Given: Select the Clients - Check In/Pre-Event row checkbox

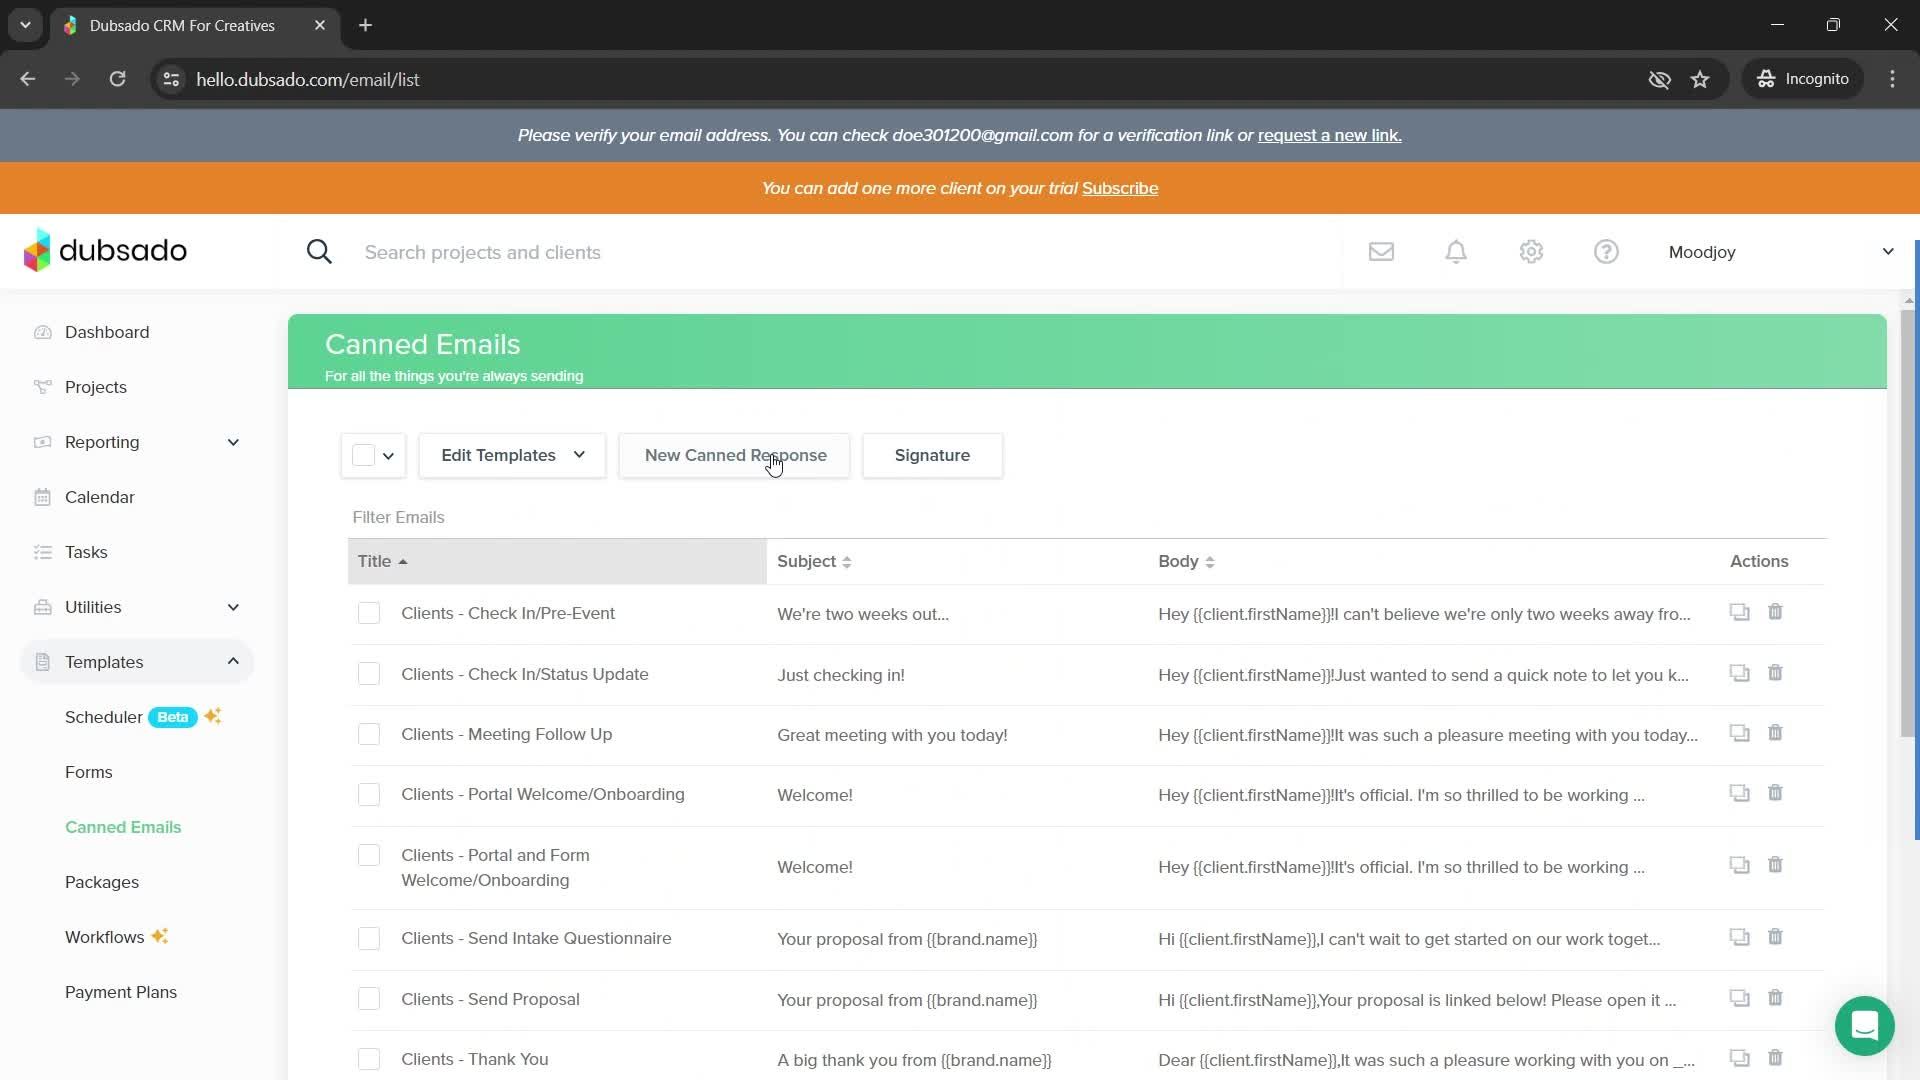Looking at the screenshot, I should point(369,613).
